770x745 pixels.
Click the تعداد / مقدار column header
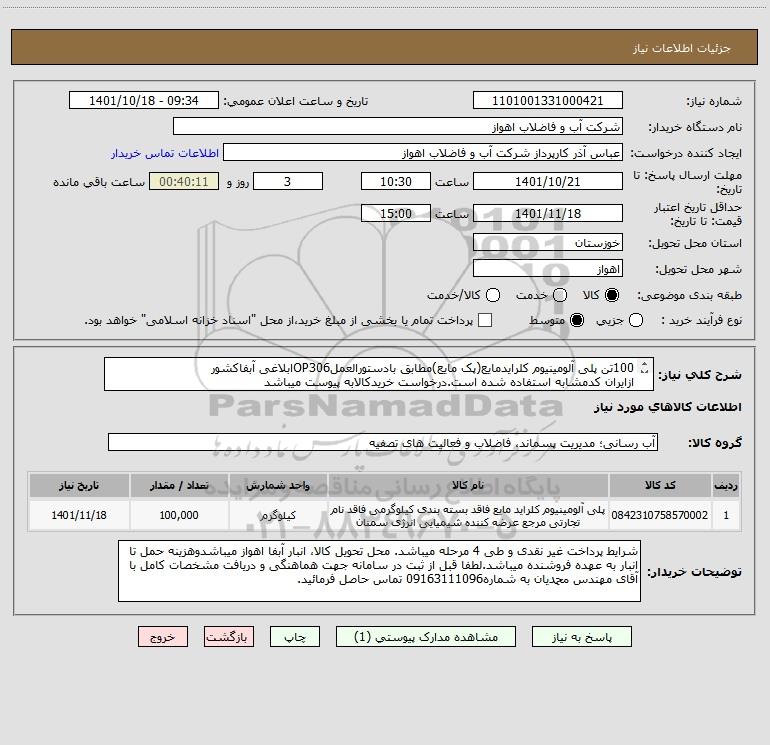(179, 485)
